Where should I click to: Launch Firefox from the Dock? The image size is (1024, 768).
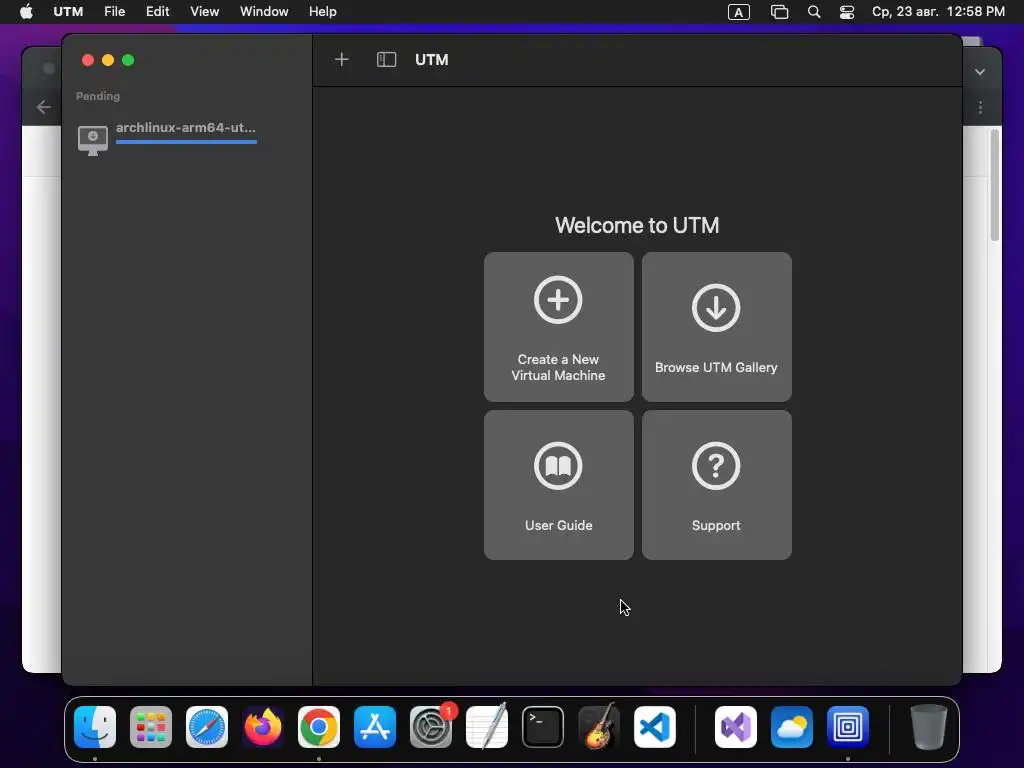pyautogui.click(x=263, y=726)
